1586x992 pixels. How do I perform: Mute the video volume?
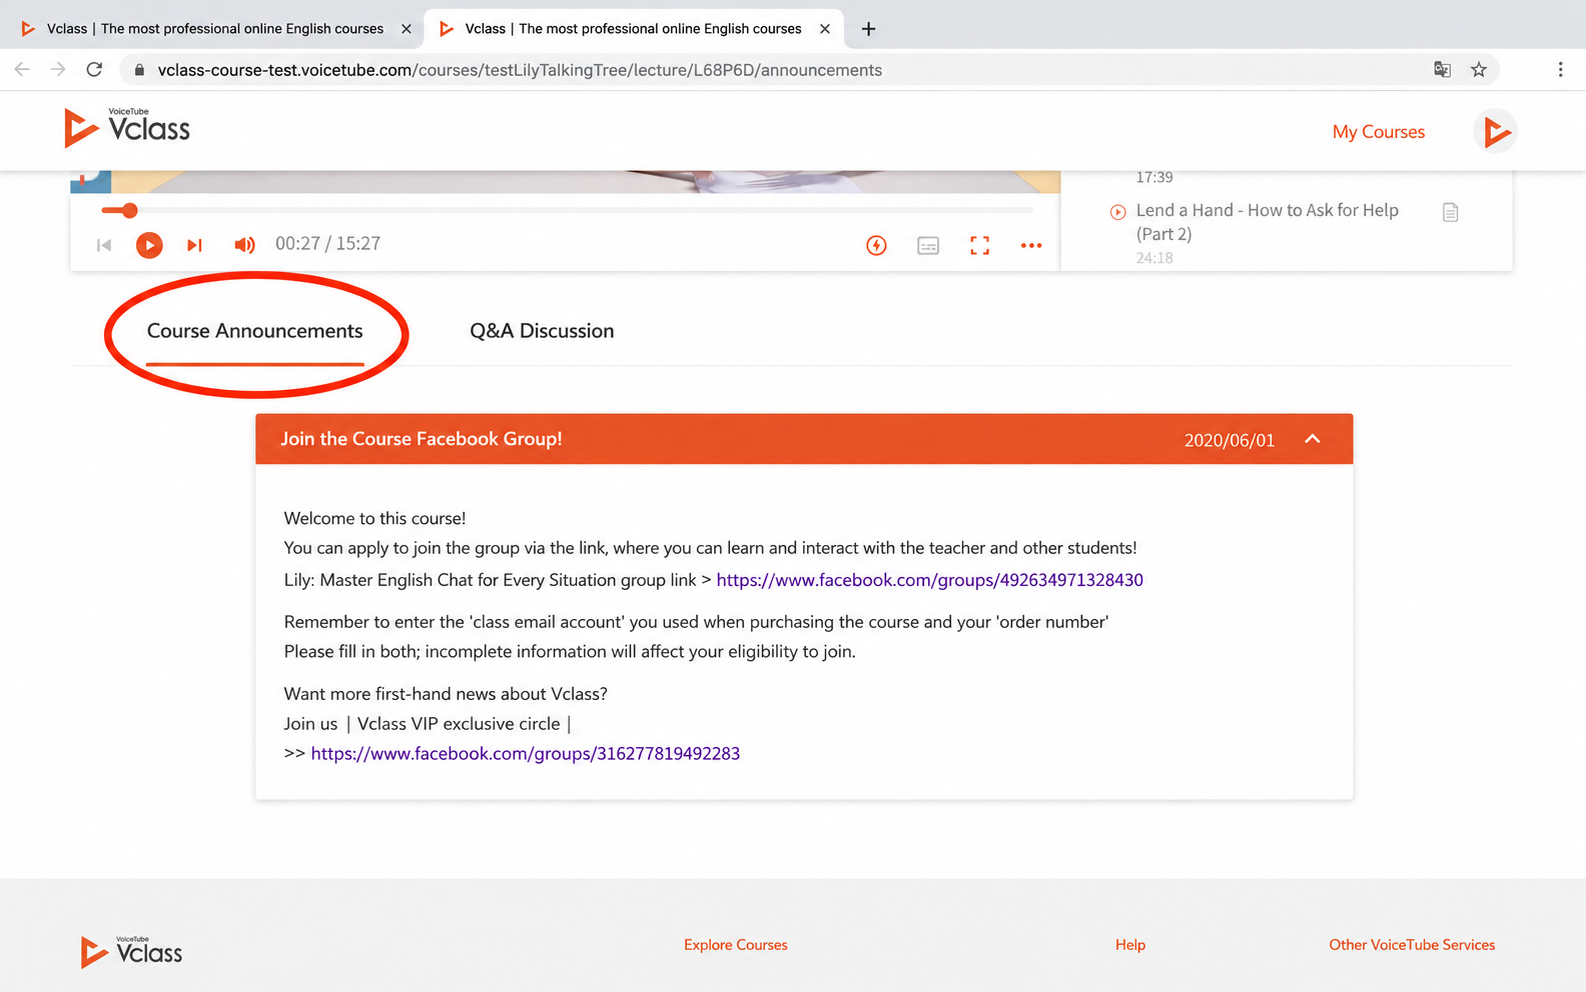click(x=244, y=245)
